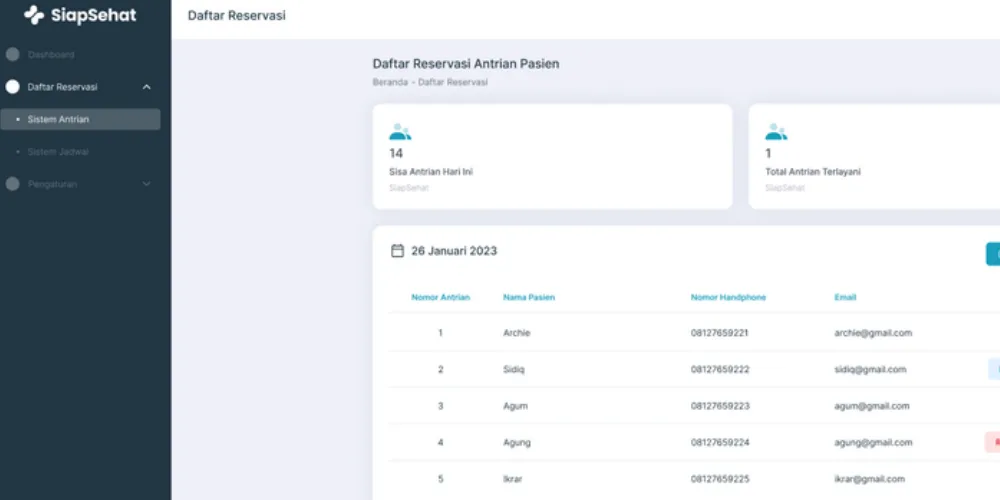Click the calendar icon beside 26 Januari 2023
This screenshot has height=500, width=1000.
click(x=397, y=251)
